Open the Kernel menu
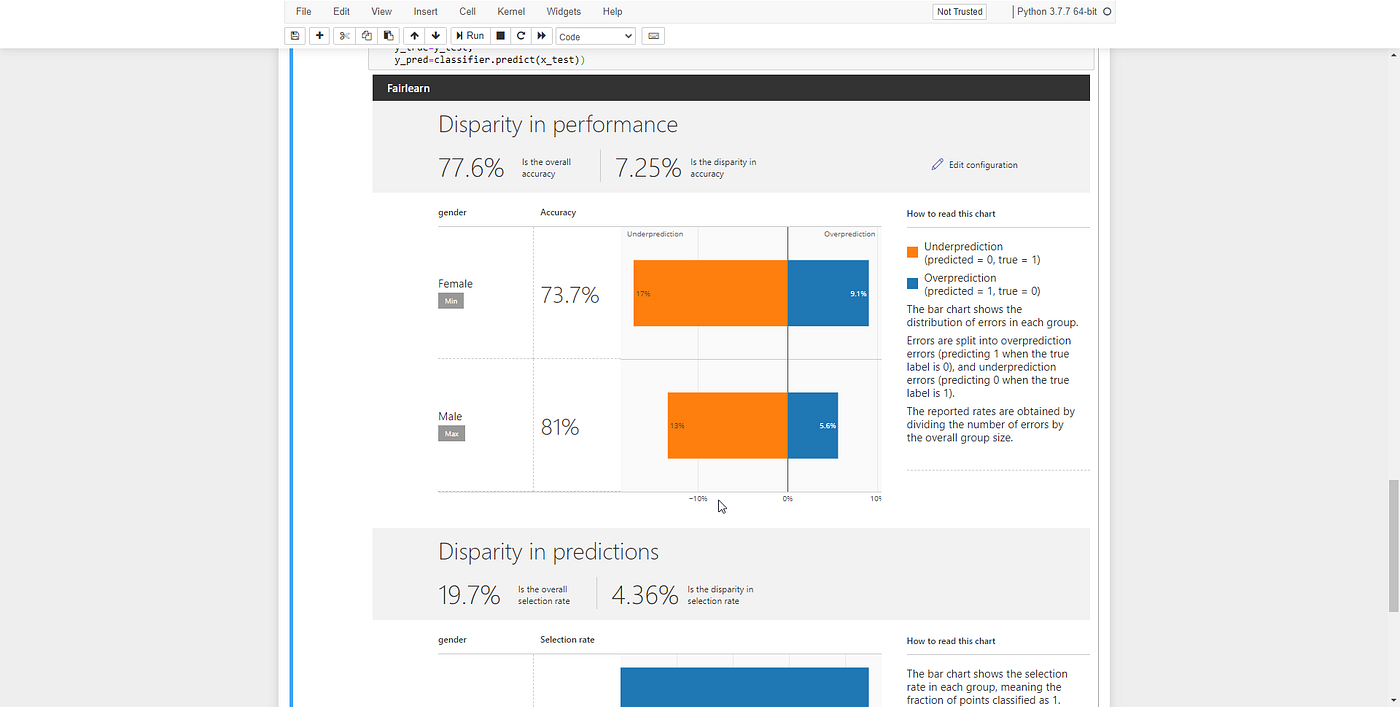1400x707 pixels. pos(511,11)
